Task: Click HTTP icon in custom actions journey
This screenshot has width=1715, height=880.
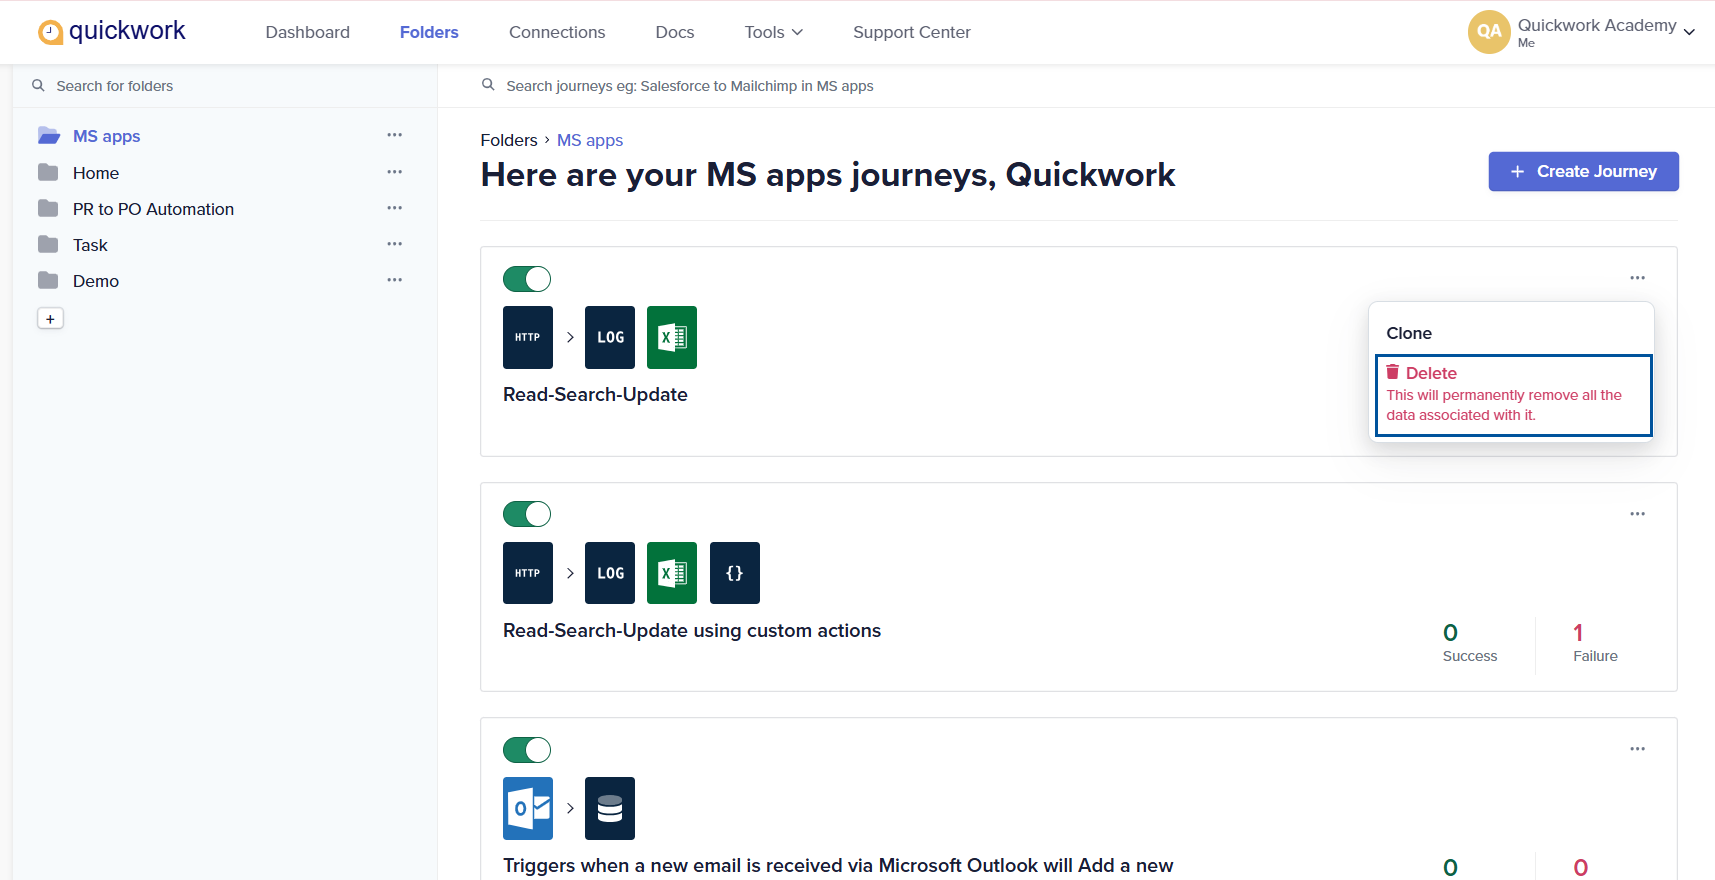Action: (x=528, y=573)
